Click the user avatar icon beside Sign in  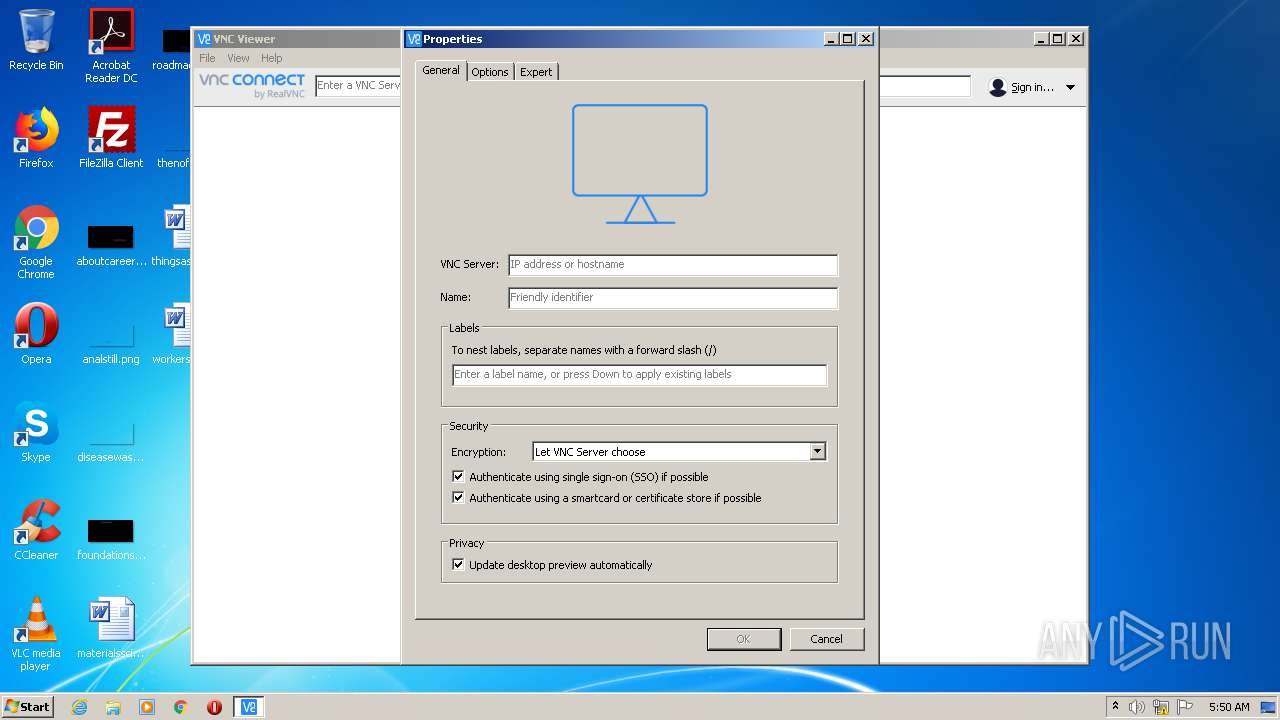(997, 87)
